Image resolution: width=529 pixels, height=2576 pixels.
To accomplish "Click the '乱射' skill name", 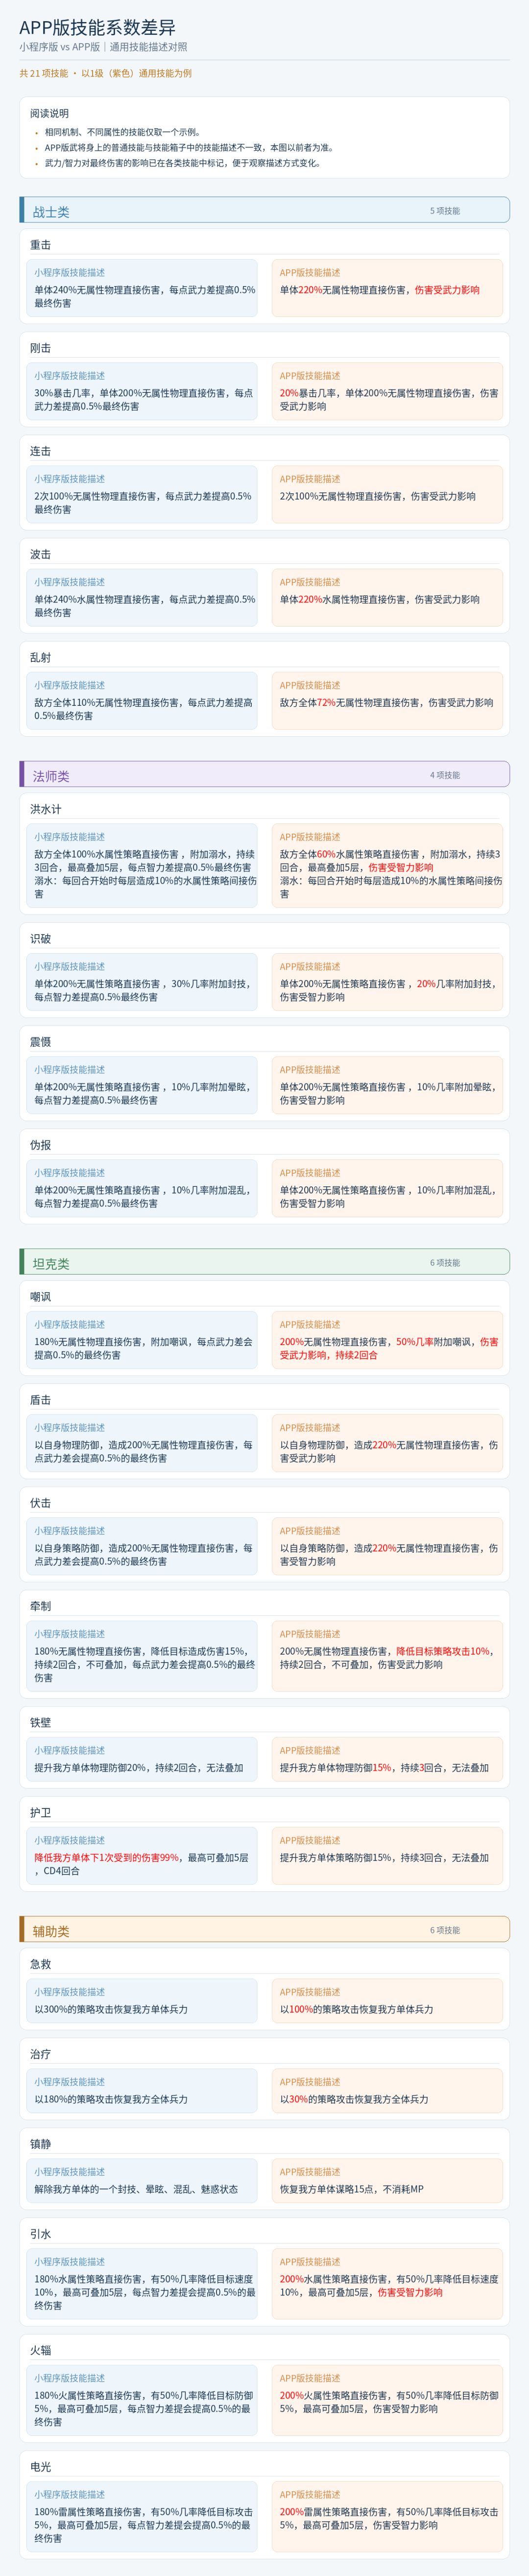I will coord(40,657).
